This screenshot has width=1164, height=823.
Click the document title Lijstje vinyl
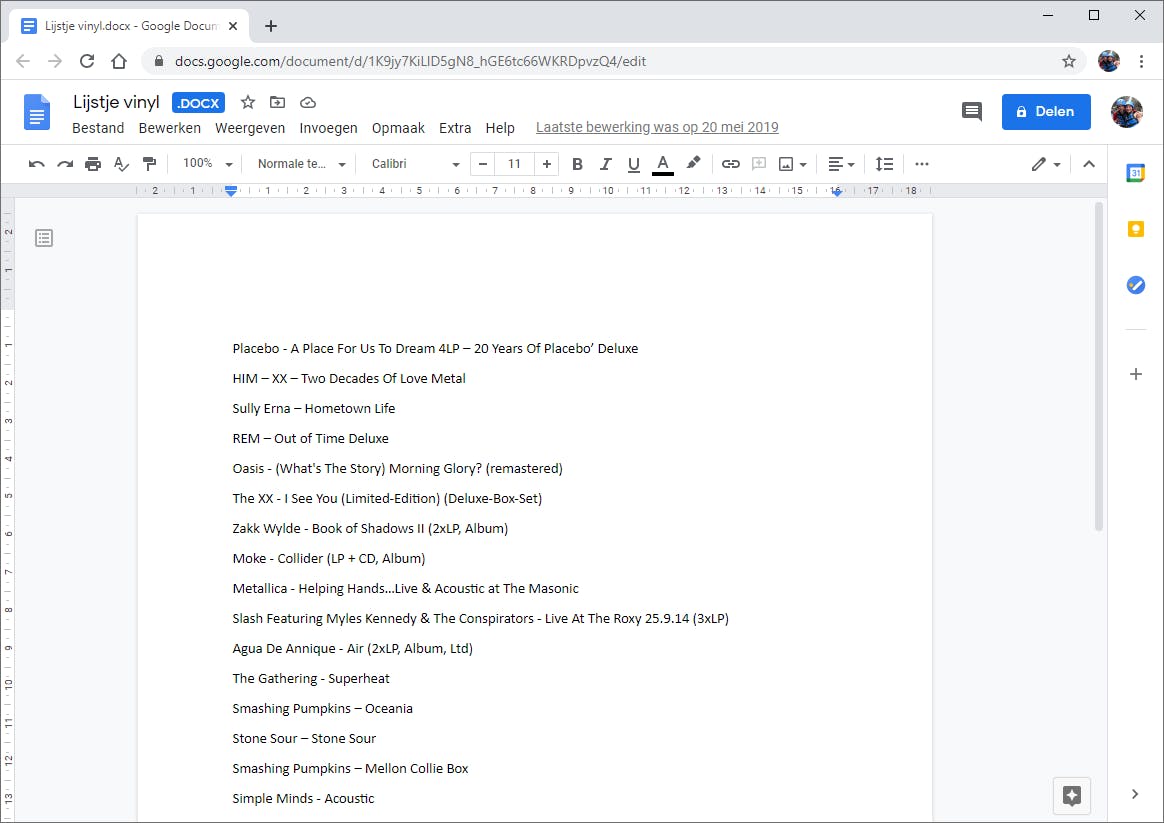[x=116, y=102]
